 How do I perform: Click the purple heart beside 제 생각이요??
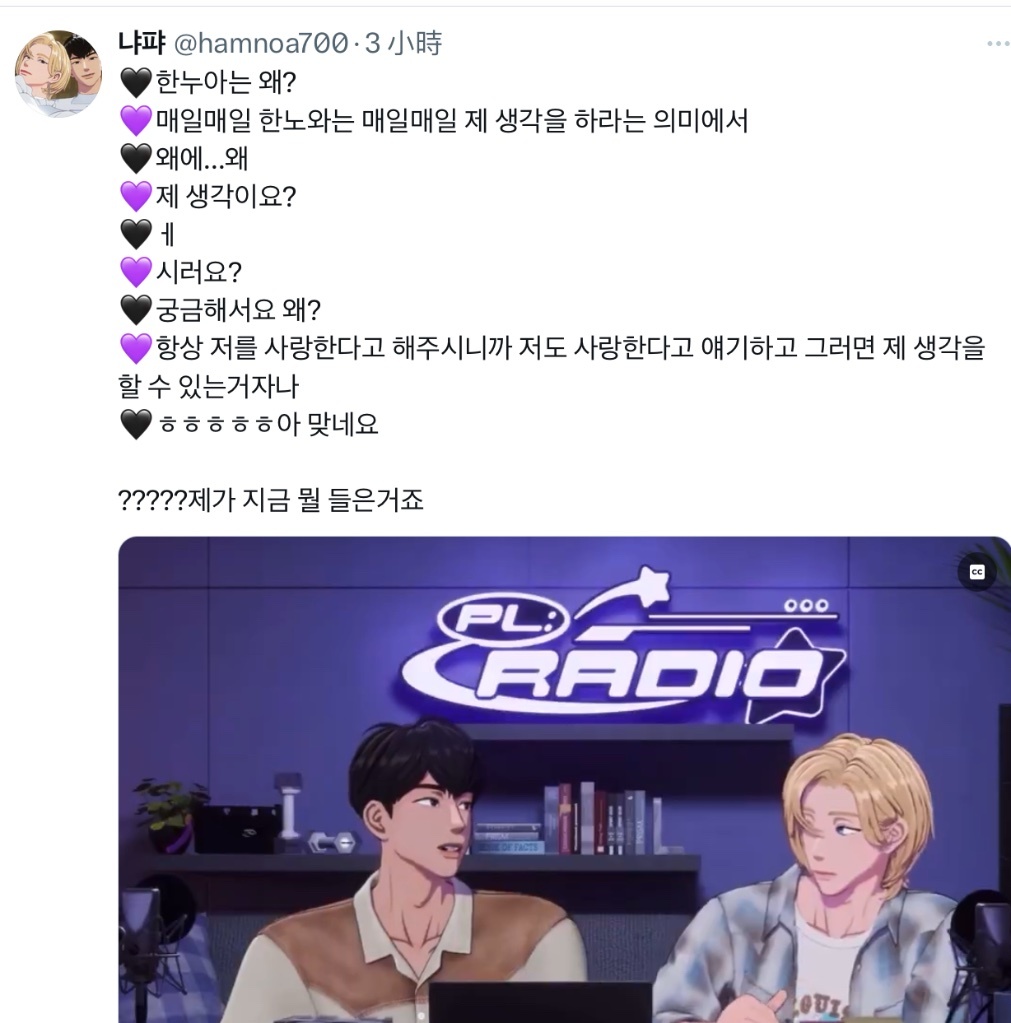coord(136,196)
